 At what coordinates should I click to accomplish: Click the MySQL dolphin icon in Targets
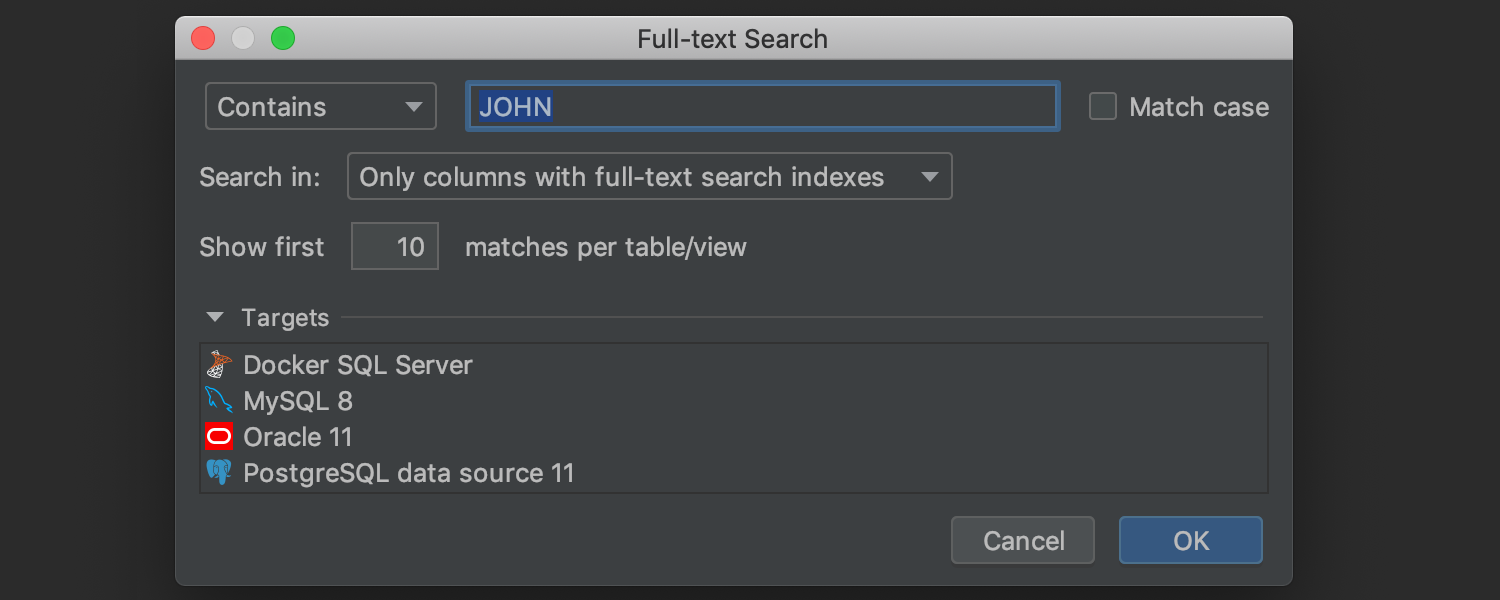click(x=219, y=400)
